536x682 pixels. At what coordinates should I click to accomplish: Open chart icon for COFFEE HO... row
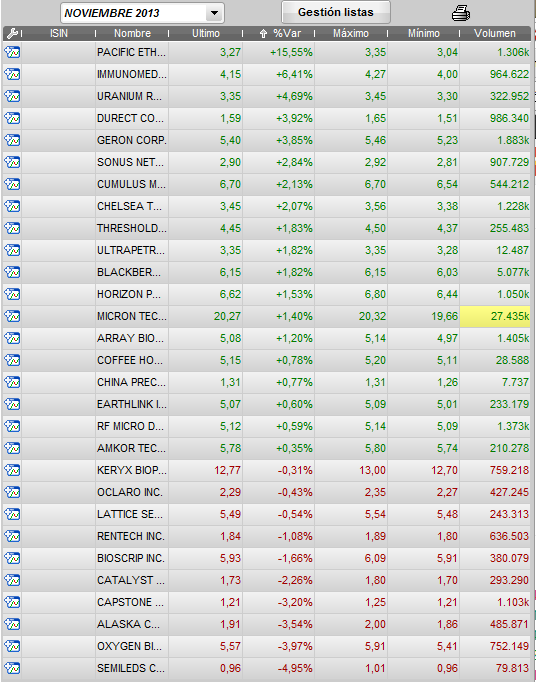[12, 360]
